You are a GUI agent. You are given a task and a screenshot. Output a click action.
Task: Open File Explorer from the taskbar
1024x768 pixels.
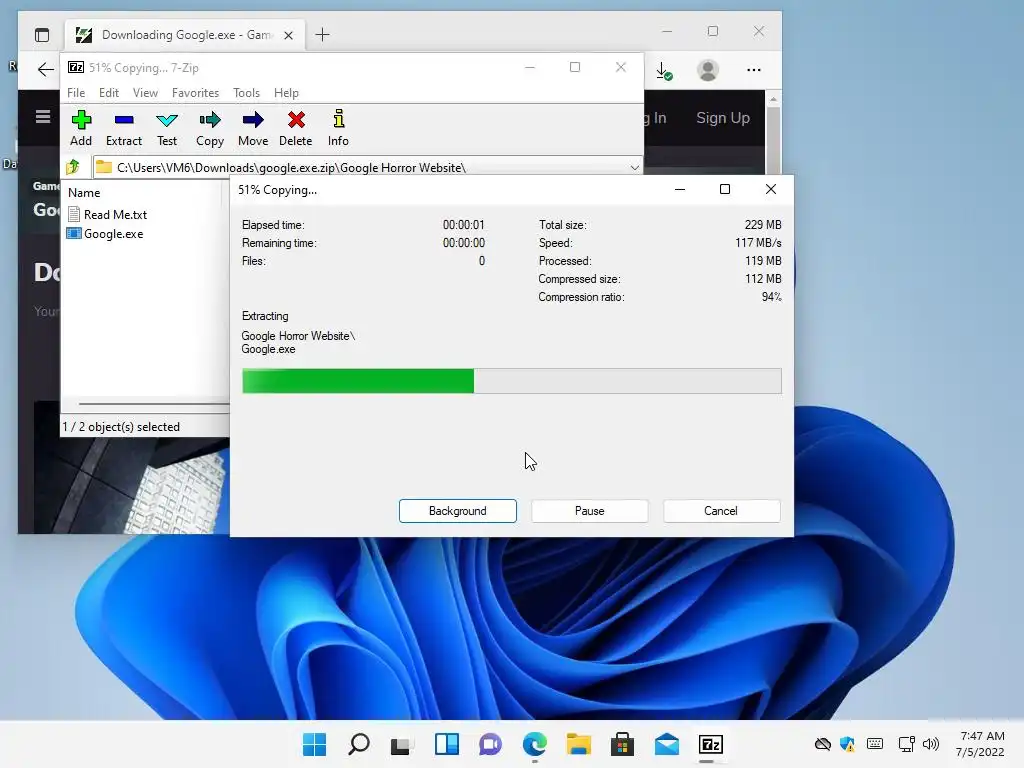(x=579, y=744)
